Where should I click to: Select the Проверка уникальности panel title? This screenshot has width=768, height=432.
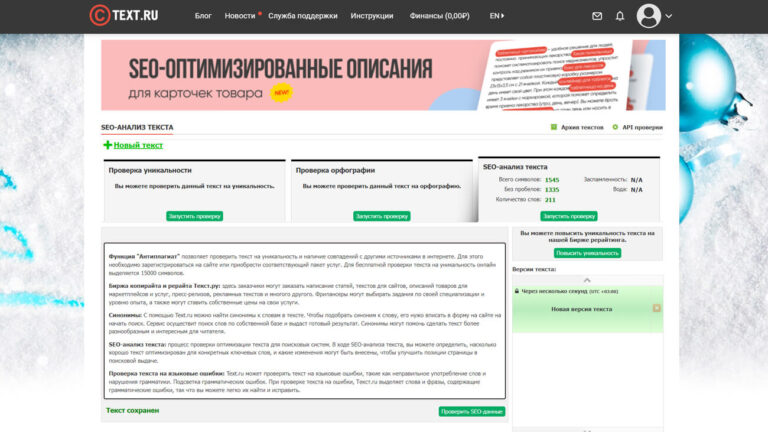150,170
